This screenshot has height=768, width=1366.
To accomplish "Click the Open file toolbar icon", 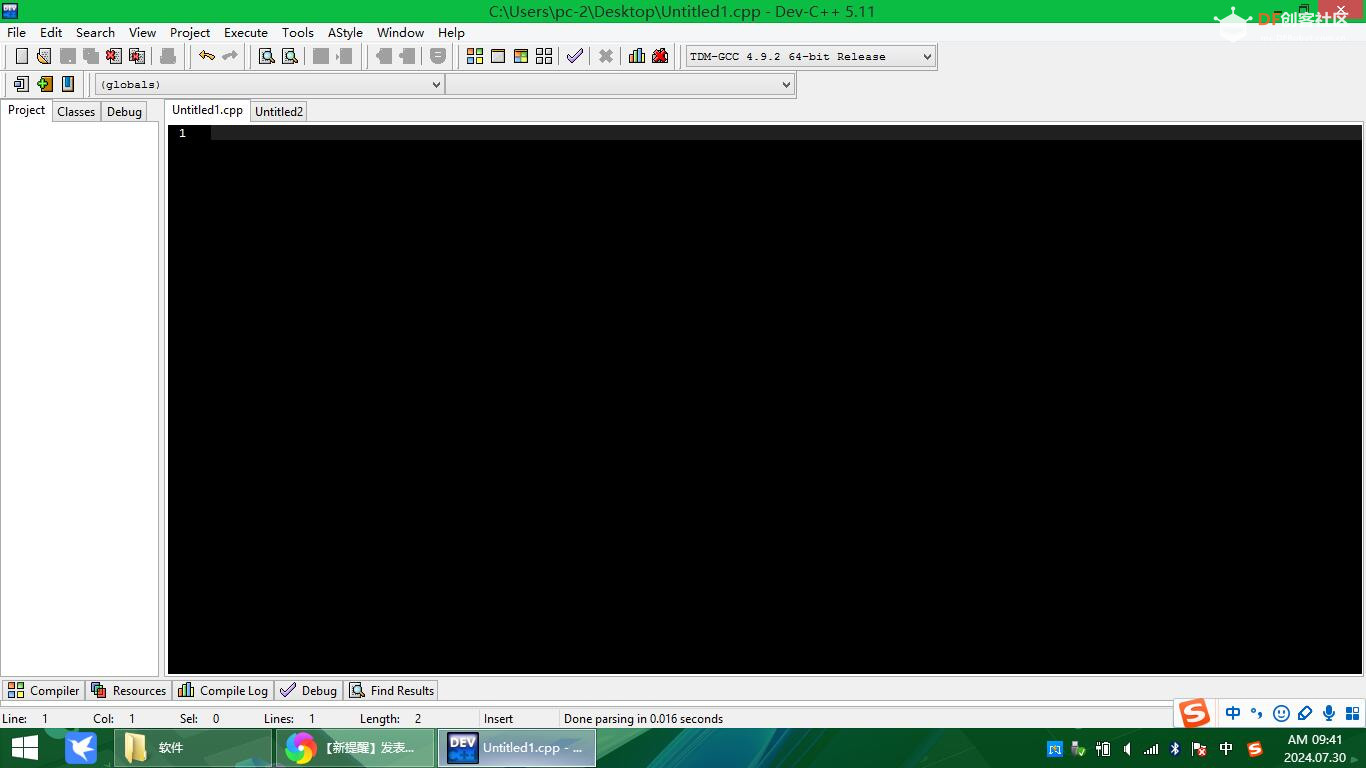I will coord(44,56).
